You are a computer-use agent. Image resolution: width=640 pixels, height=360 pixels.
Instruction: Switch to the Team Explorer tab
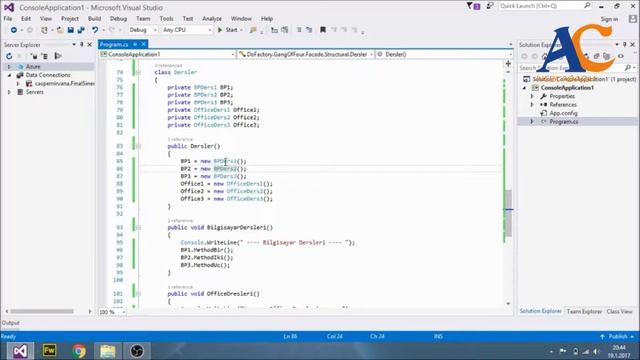point(584,311)
